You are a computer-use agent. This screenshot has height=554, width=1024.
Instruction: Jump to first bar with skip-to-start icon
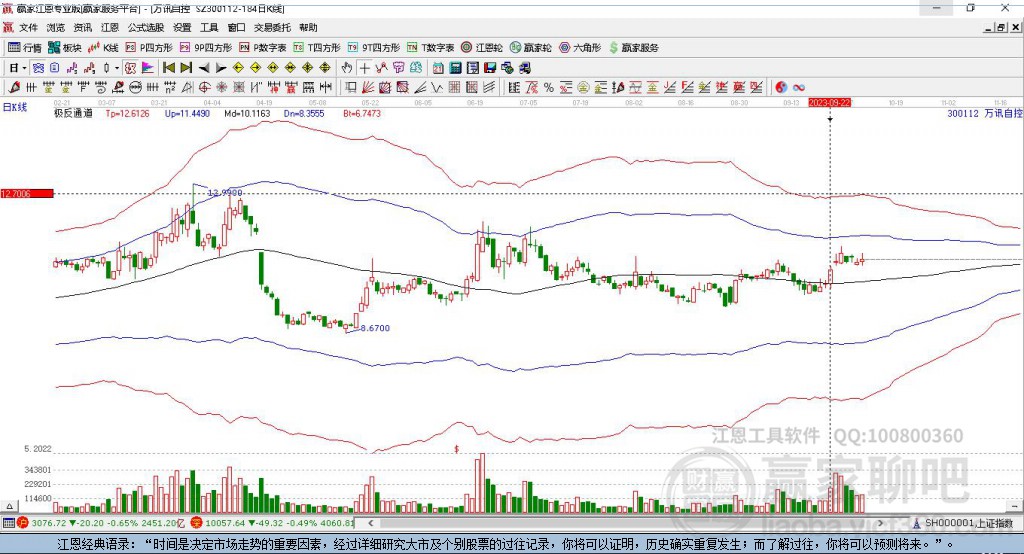168,68
